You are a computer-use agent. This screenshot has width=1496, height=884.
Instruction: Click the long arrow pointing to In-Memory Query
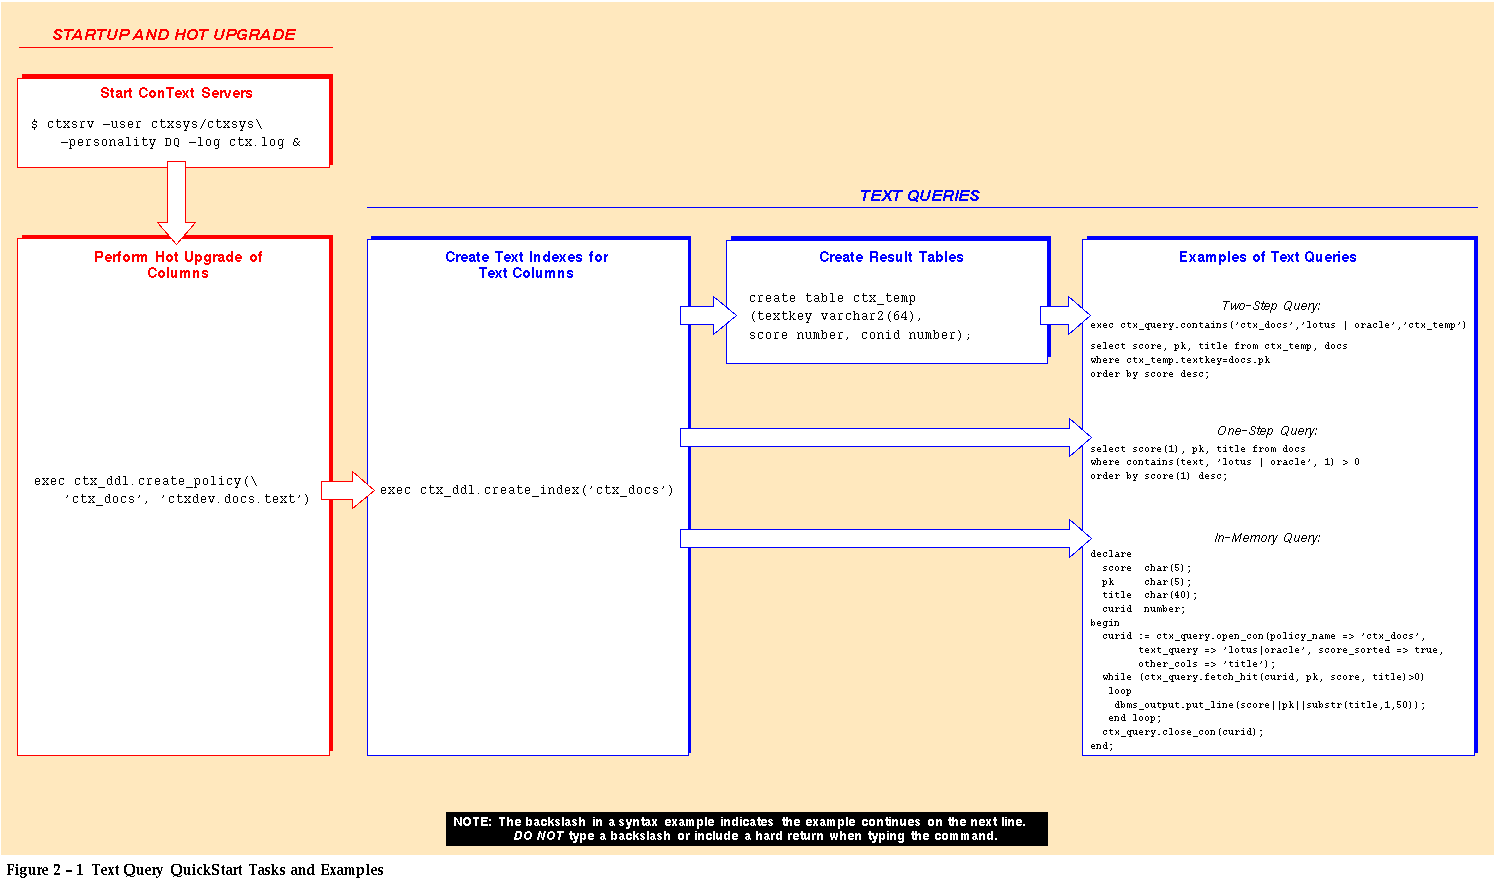(x=885, y=539)
